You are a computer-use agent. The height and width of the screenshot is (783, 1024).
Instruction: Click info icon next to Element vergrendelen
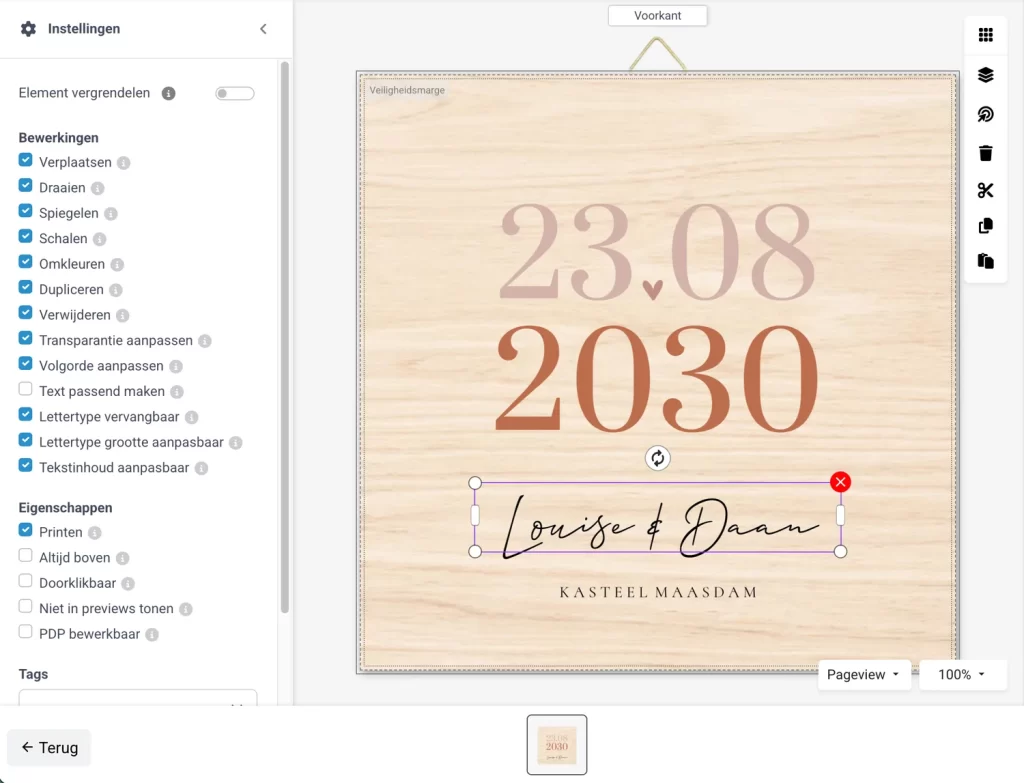tap(169, 93)
